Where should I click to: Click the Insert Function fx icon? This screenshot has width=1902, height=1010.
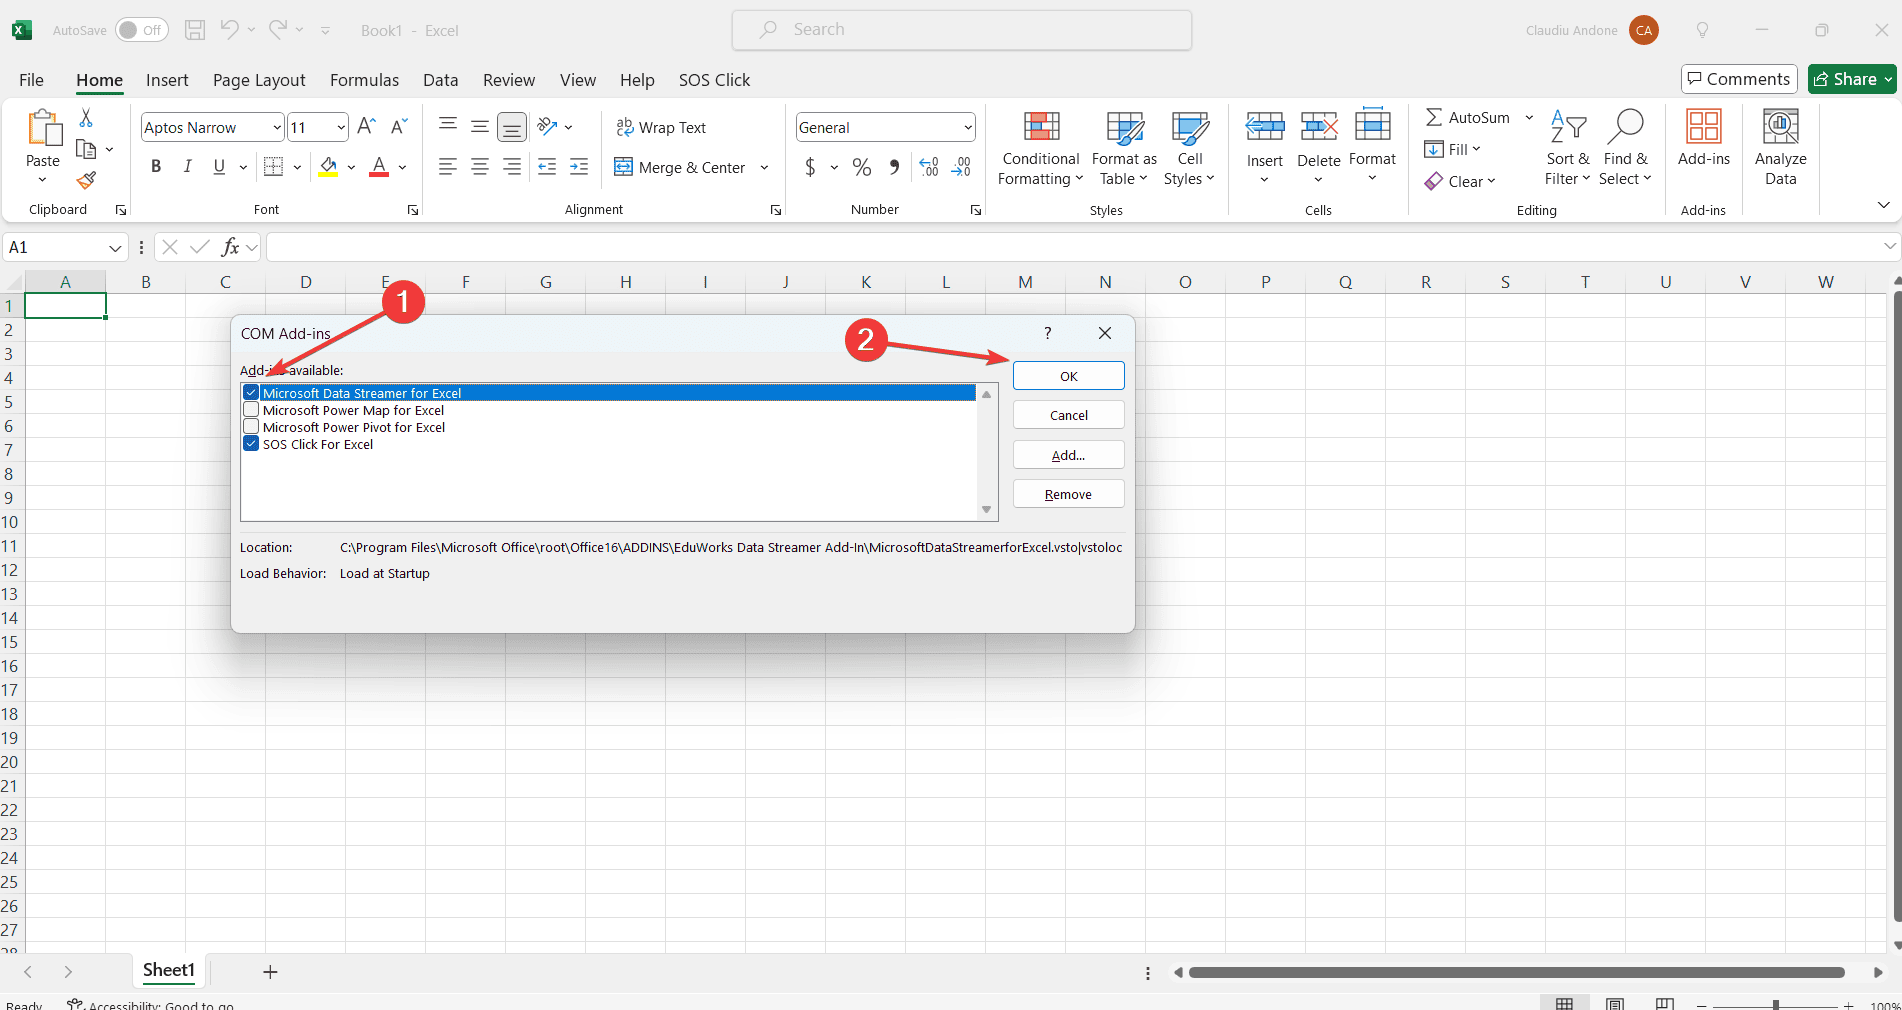click(230, 247)
